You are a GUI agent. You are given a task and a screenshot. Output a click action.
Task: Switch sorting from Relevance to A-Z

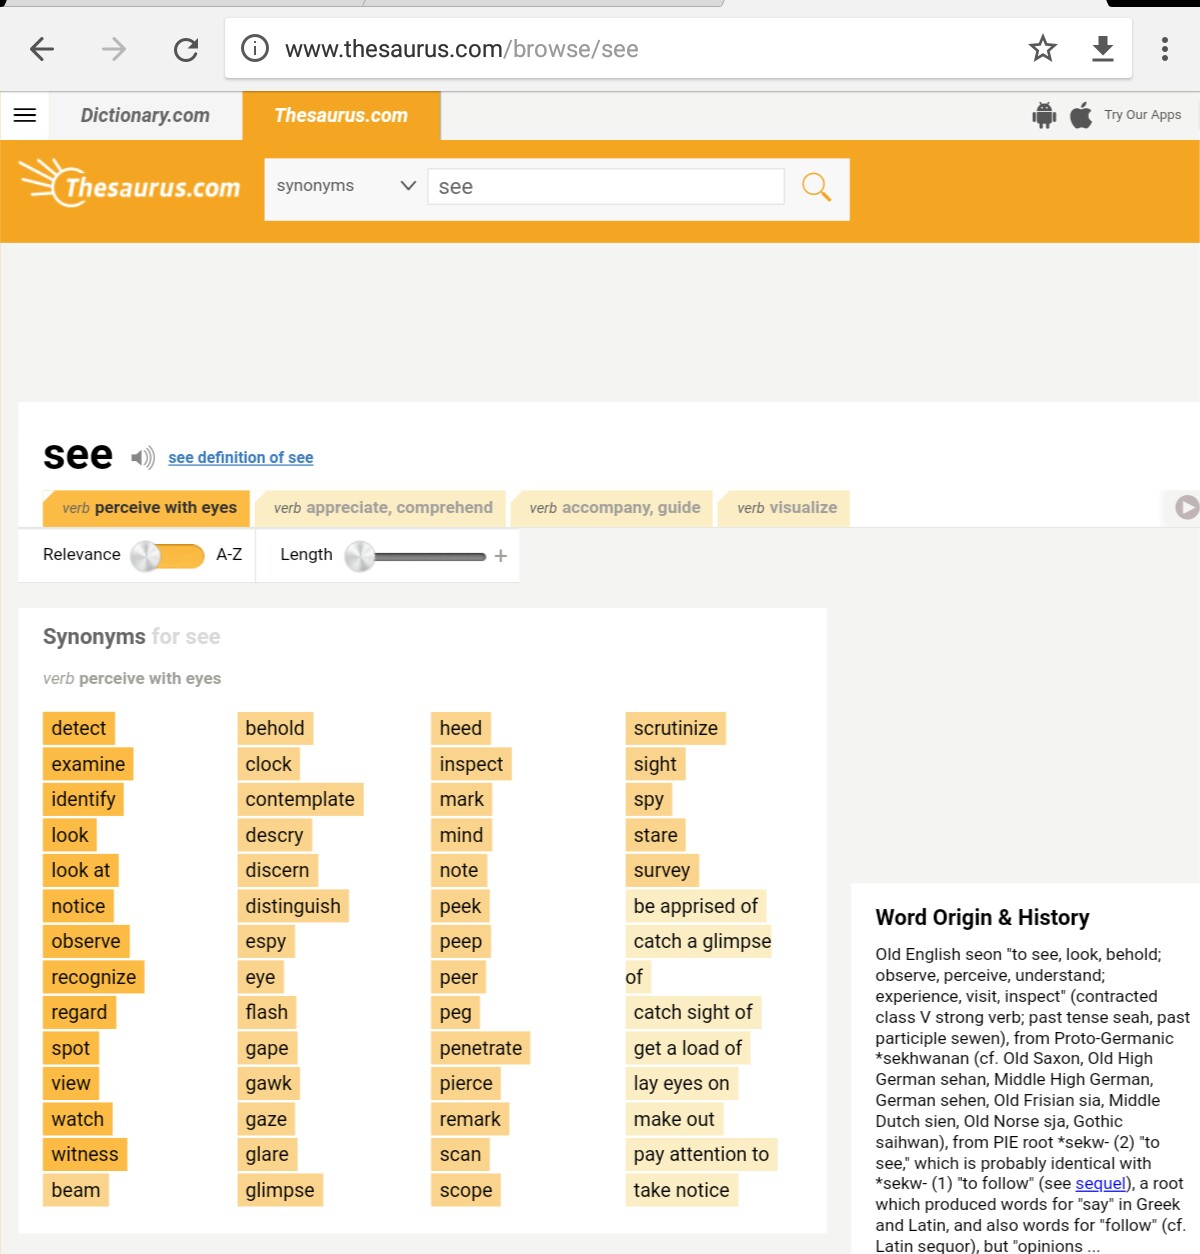tap(168, 555)
